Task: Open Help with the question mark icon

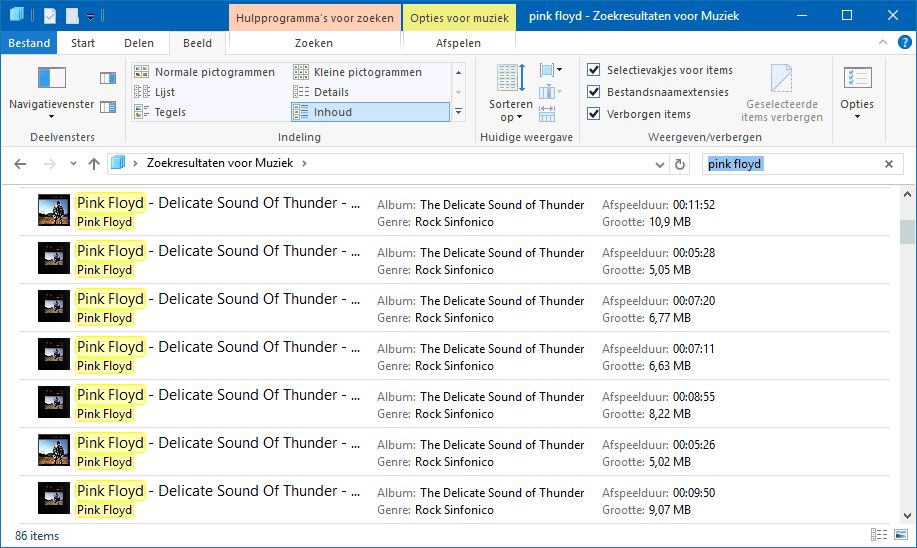Action: tap(905, 42)
